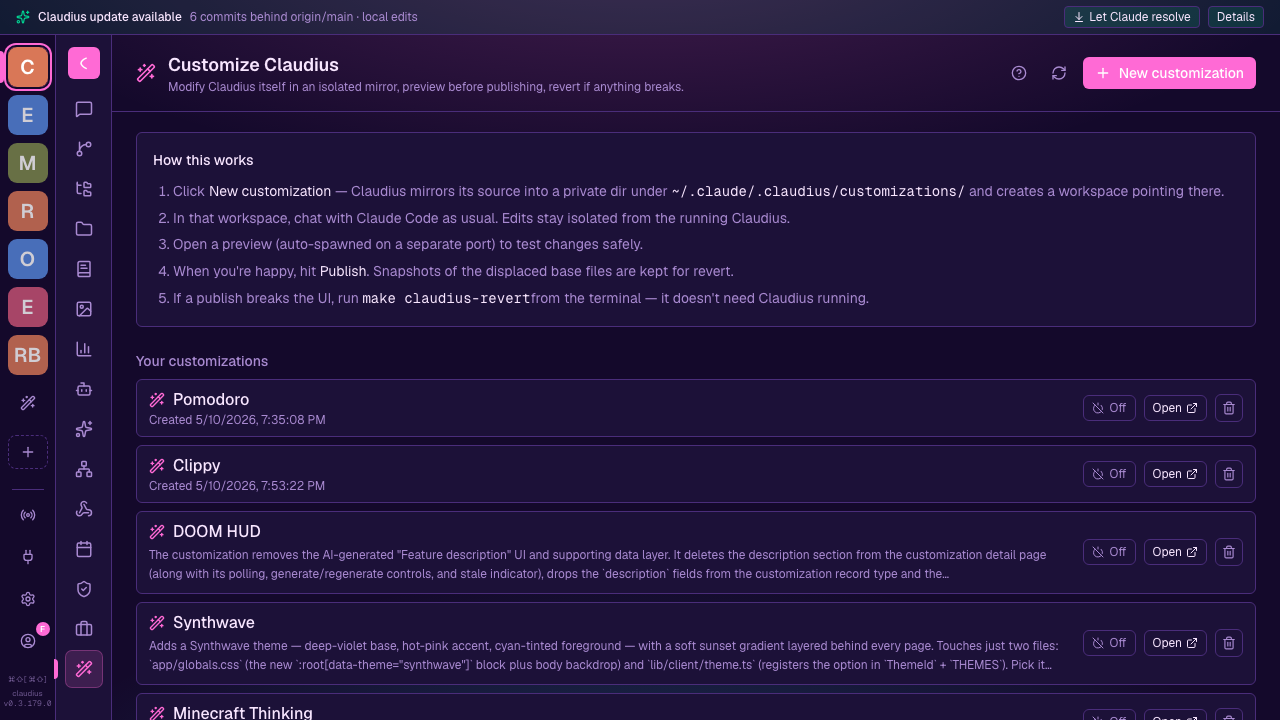Click the 'make claudius-revert' command text
This screenshot has width=1280, height=720.
pyautogui.click(x=446, y=298)
